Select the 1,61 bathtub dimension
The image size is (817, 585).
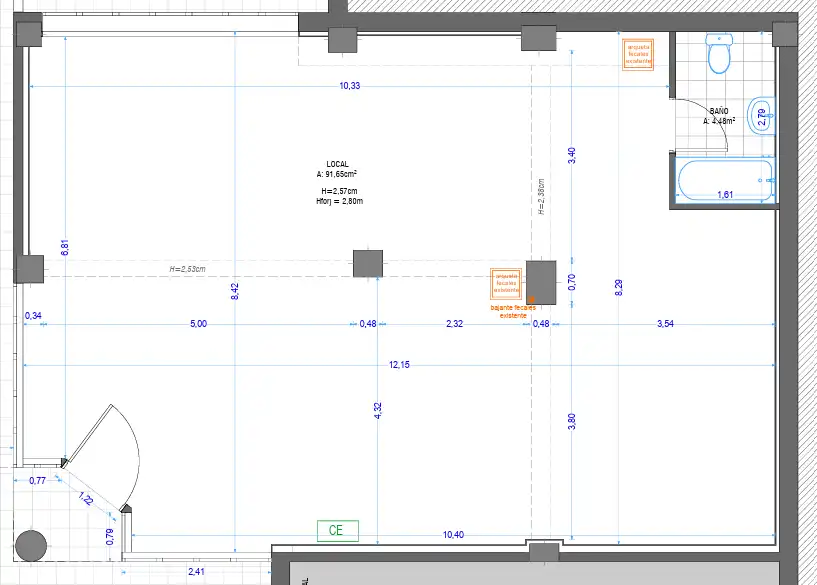coord(725,195)
